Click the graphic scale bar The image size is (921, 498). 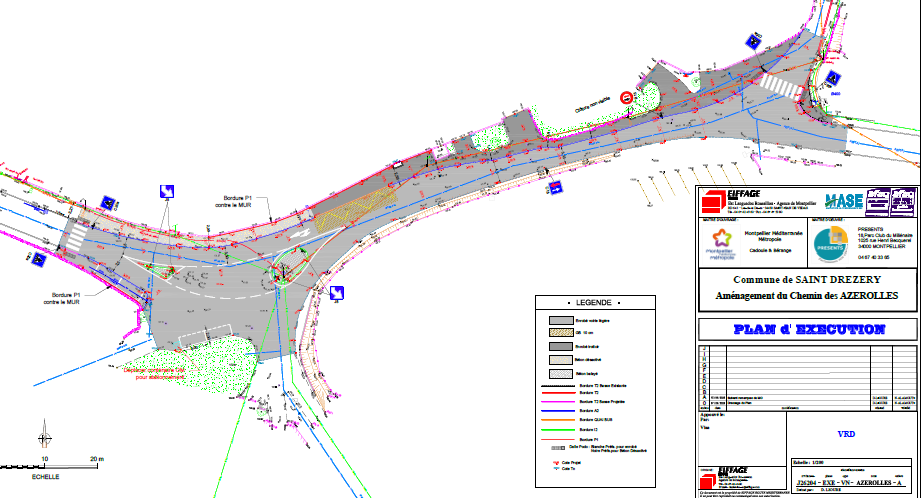click(x=49, y=466)
